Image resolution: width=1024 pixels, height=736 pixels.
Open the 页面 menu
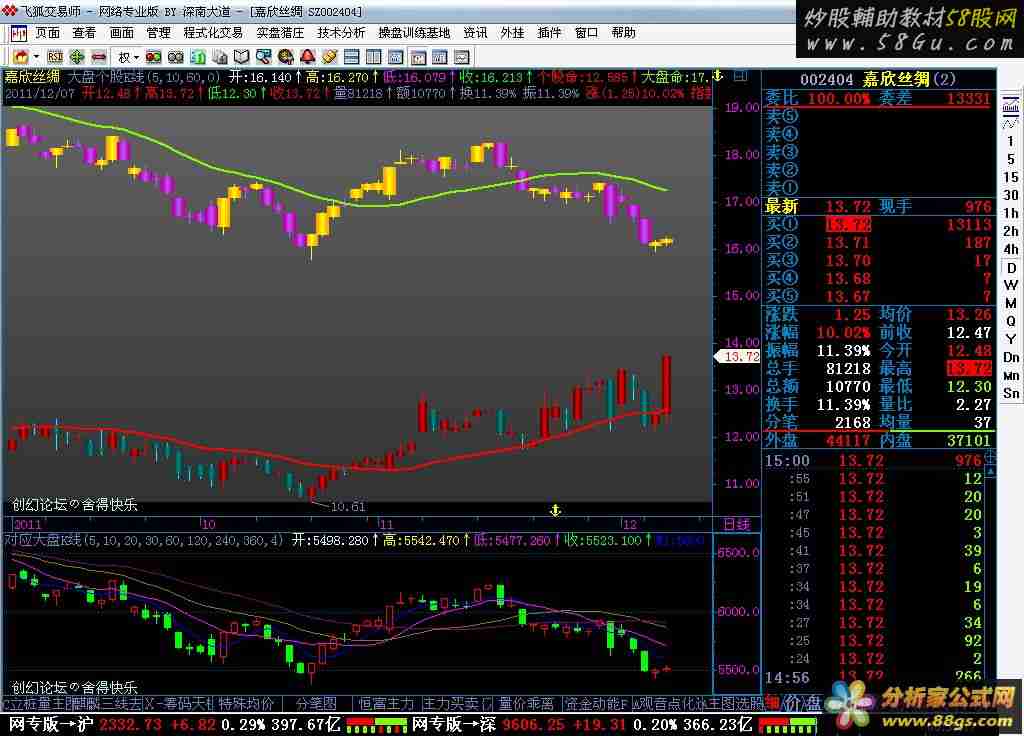[x=47, y=33]
